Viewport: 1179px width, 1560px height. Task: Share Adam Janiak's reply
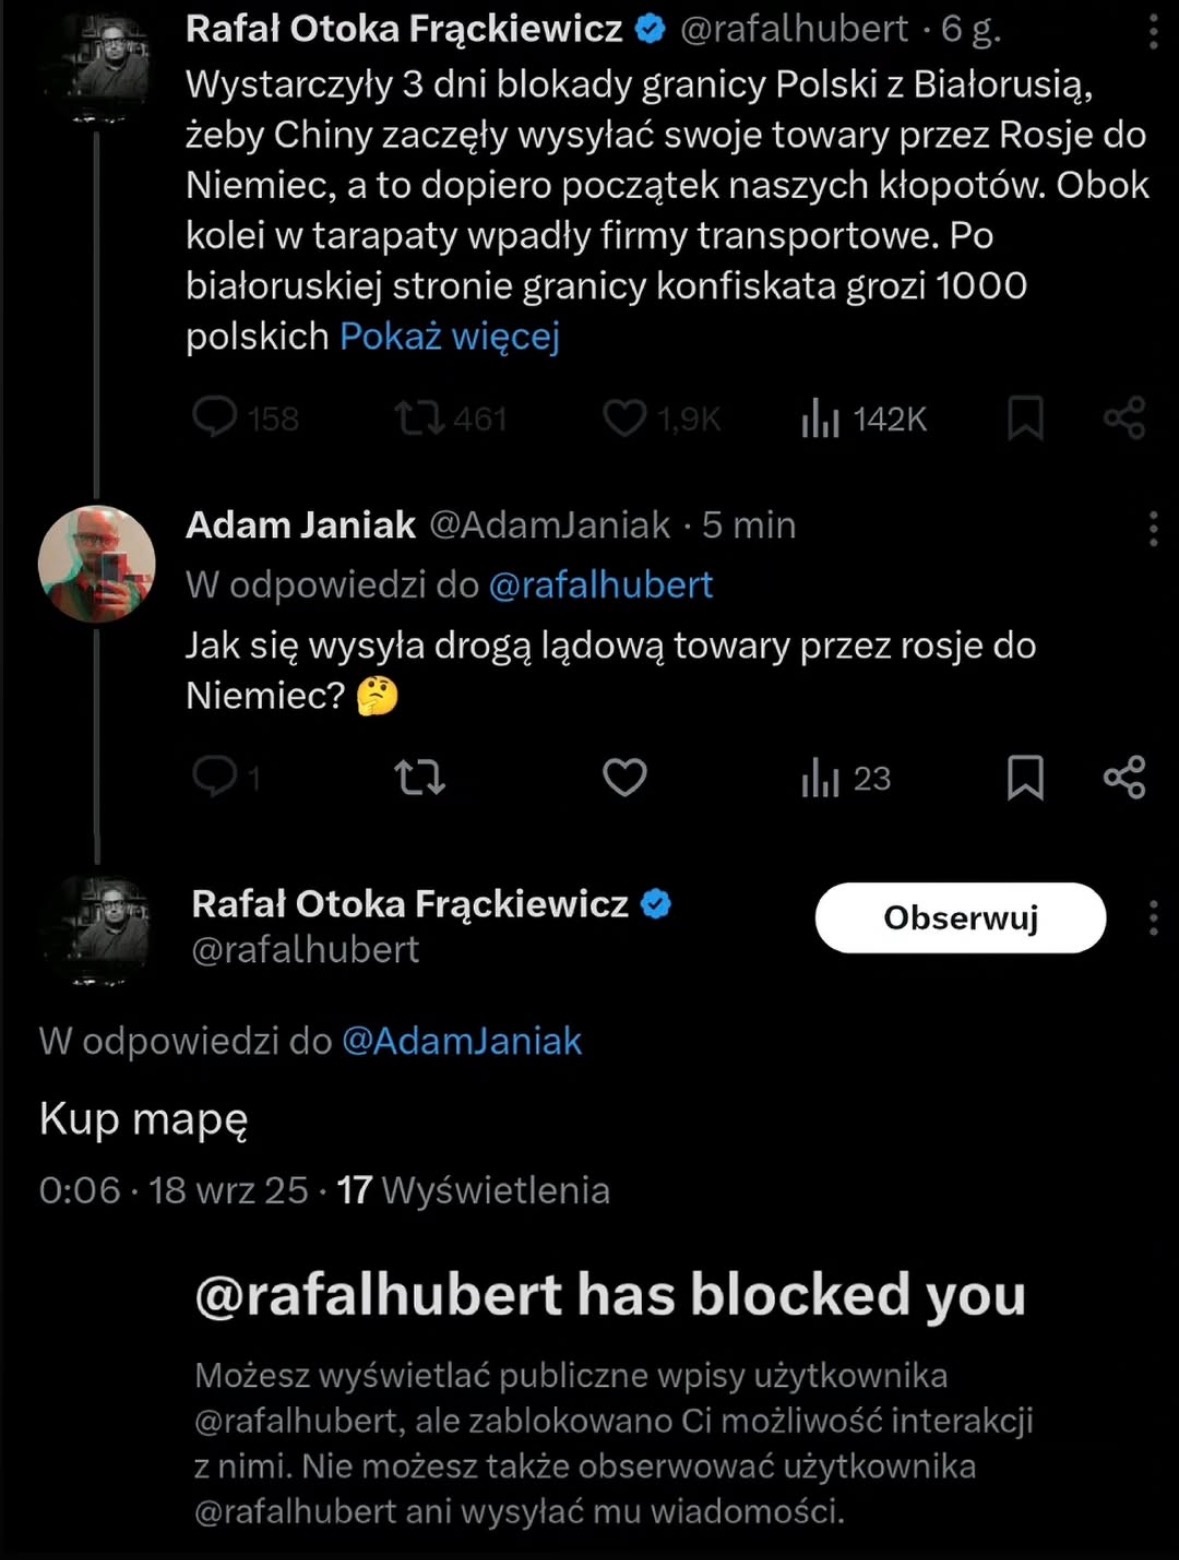coord(1124,777)
